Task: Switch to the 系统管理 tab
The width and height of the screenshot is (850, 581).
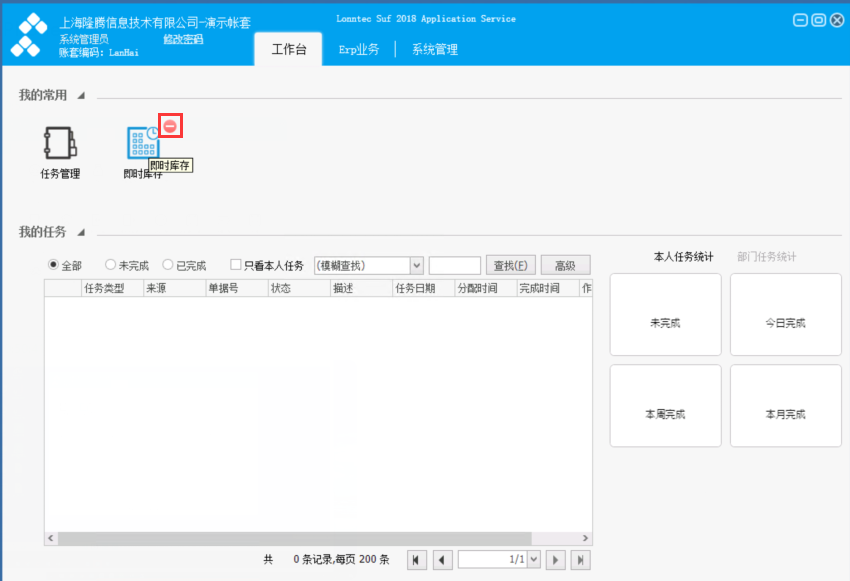Action: pyautogui.click(x=435, y=49)
